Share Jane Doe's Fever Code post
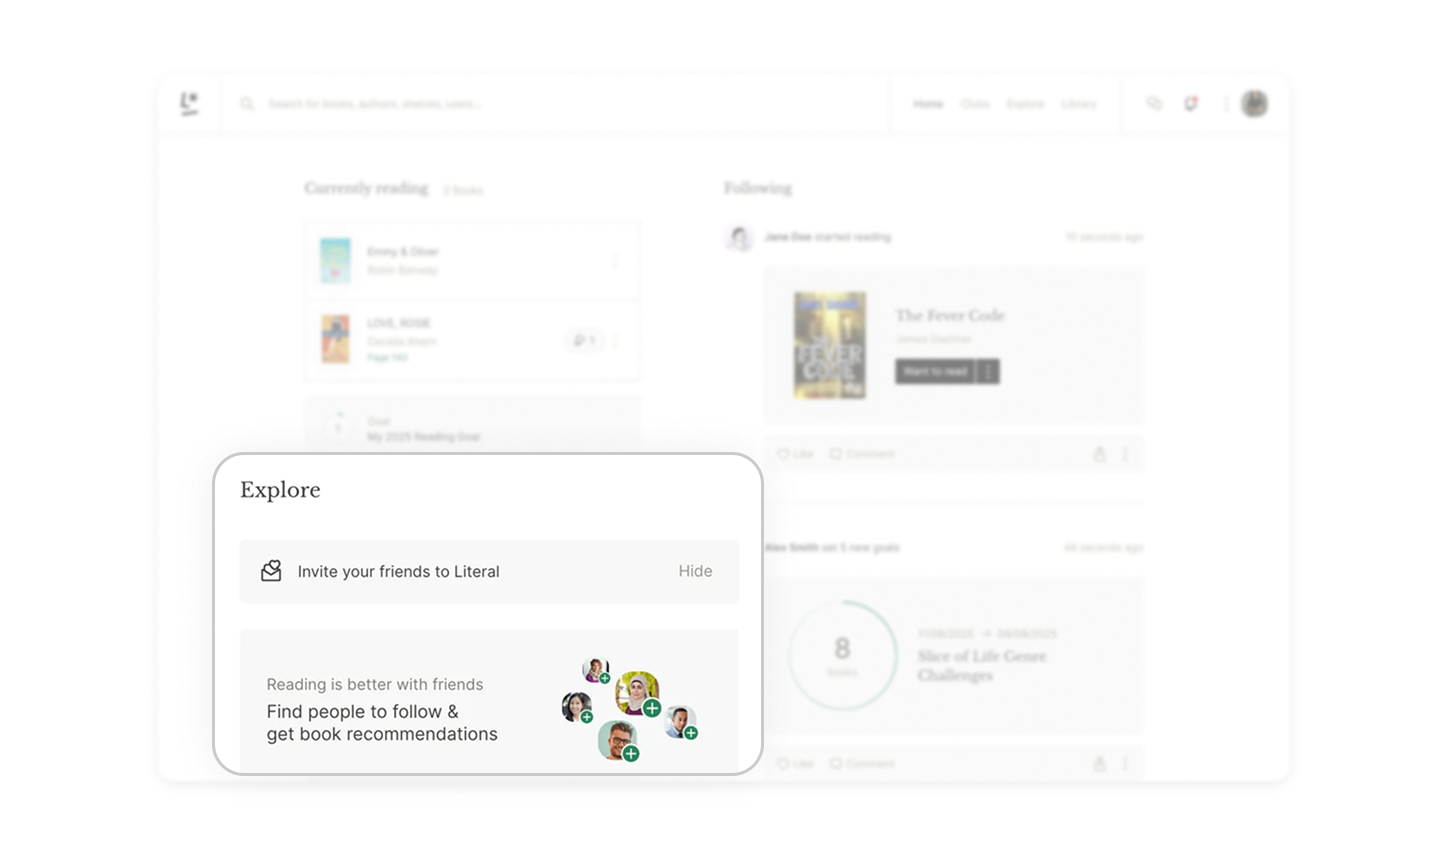This screenshot has width=1450, height=854. pos(1100,453)
